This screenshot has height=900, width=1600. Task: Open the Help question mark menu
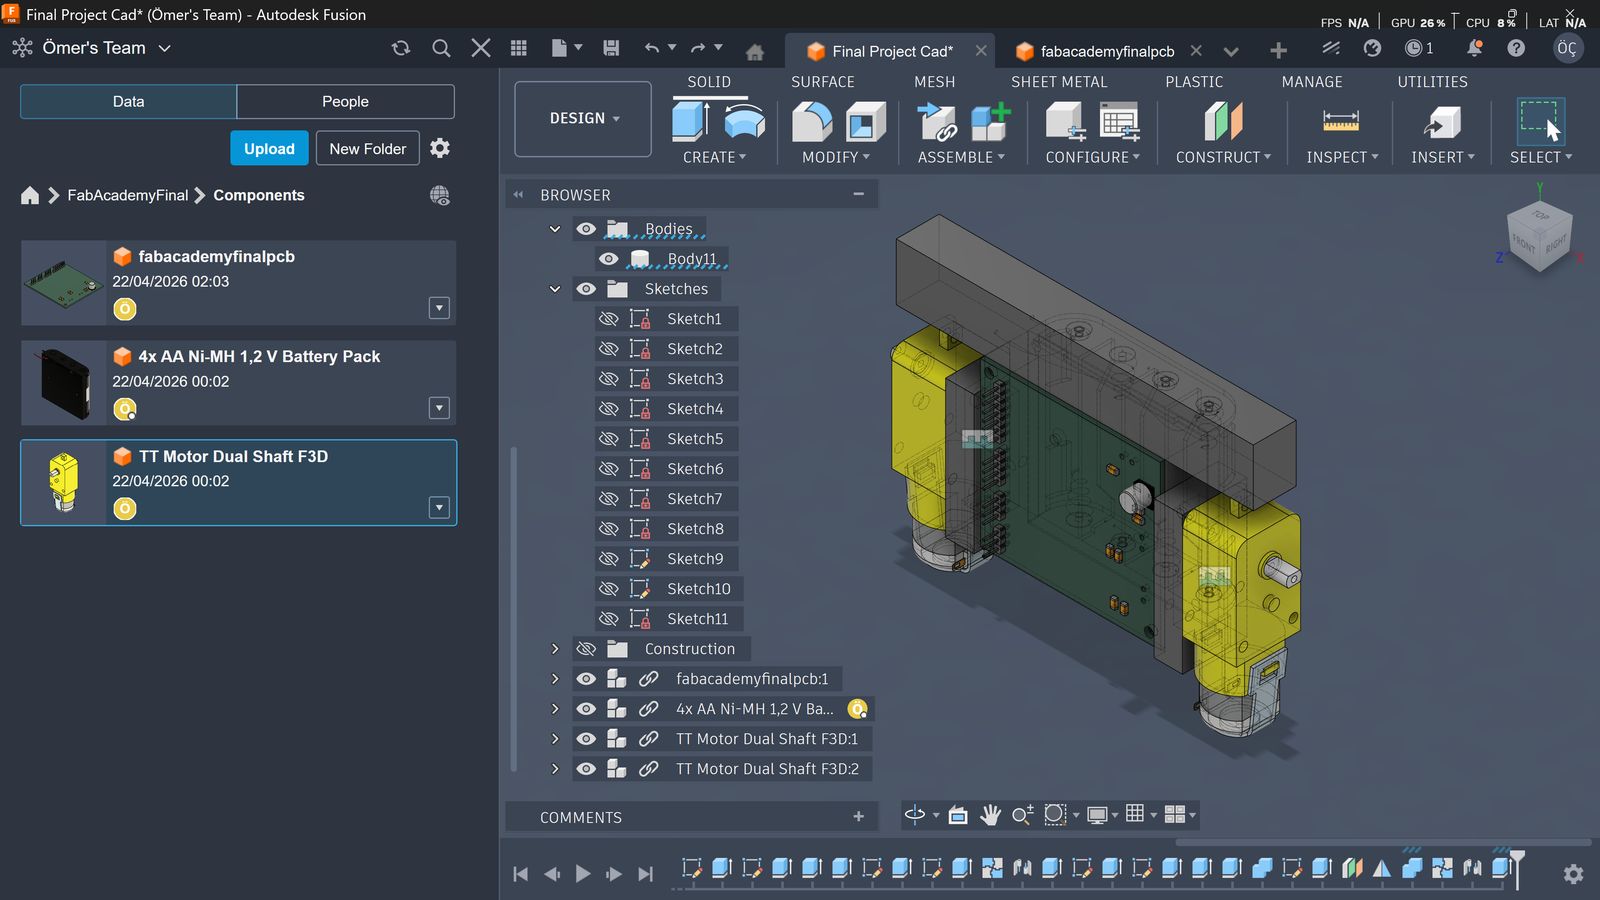point(1516,48)
